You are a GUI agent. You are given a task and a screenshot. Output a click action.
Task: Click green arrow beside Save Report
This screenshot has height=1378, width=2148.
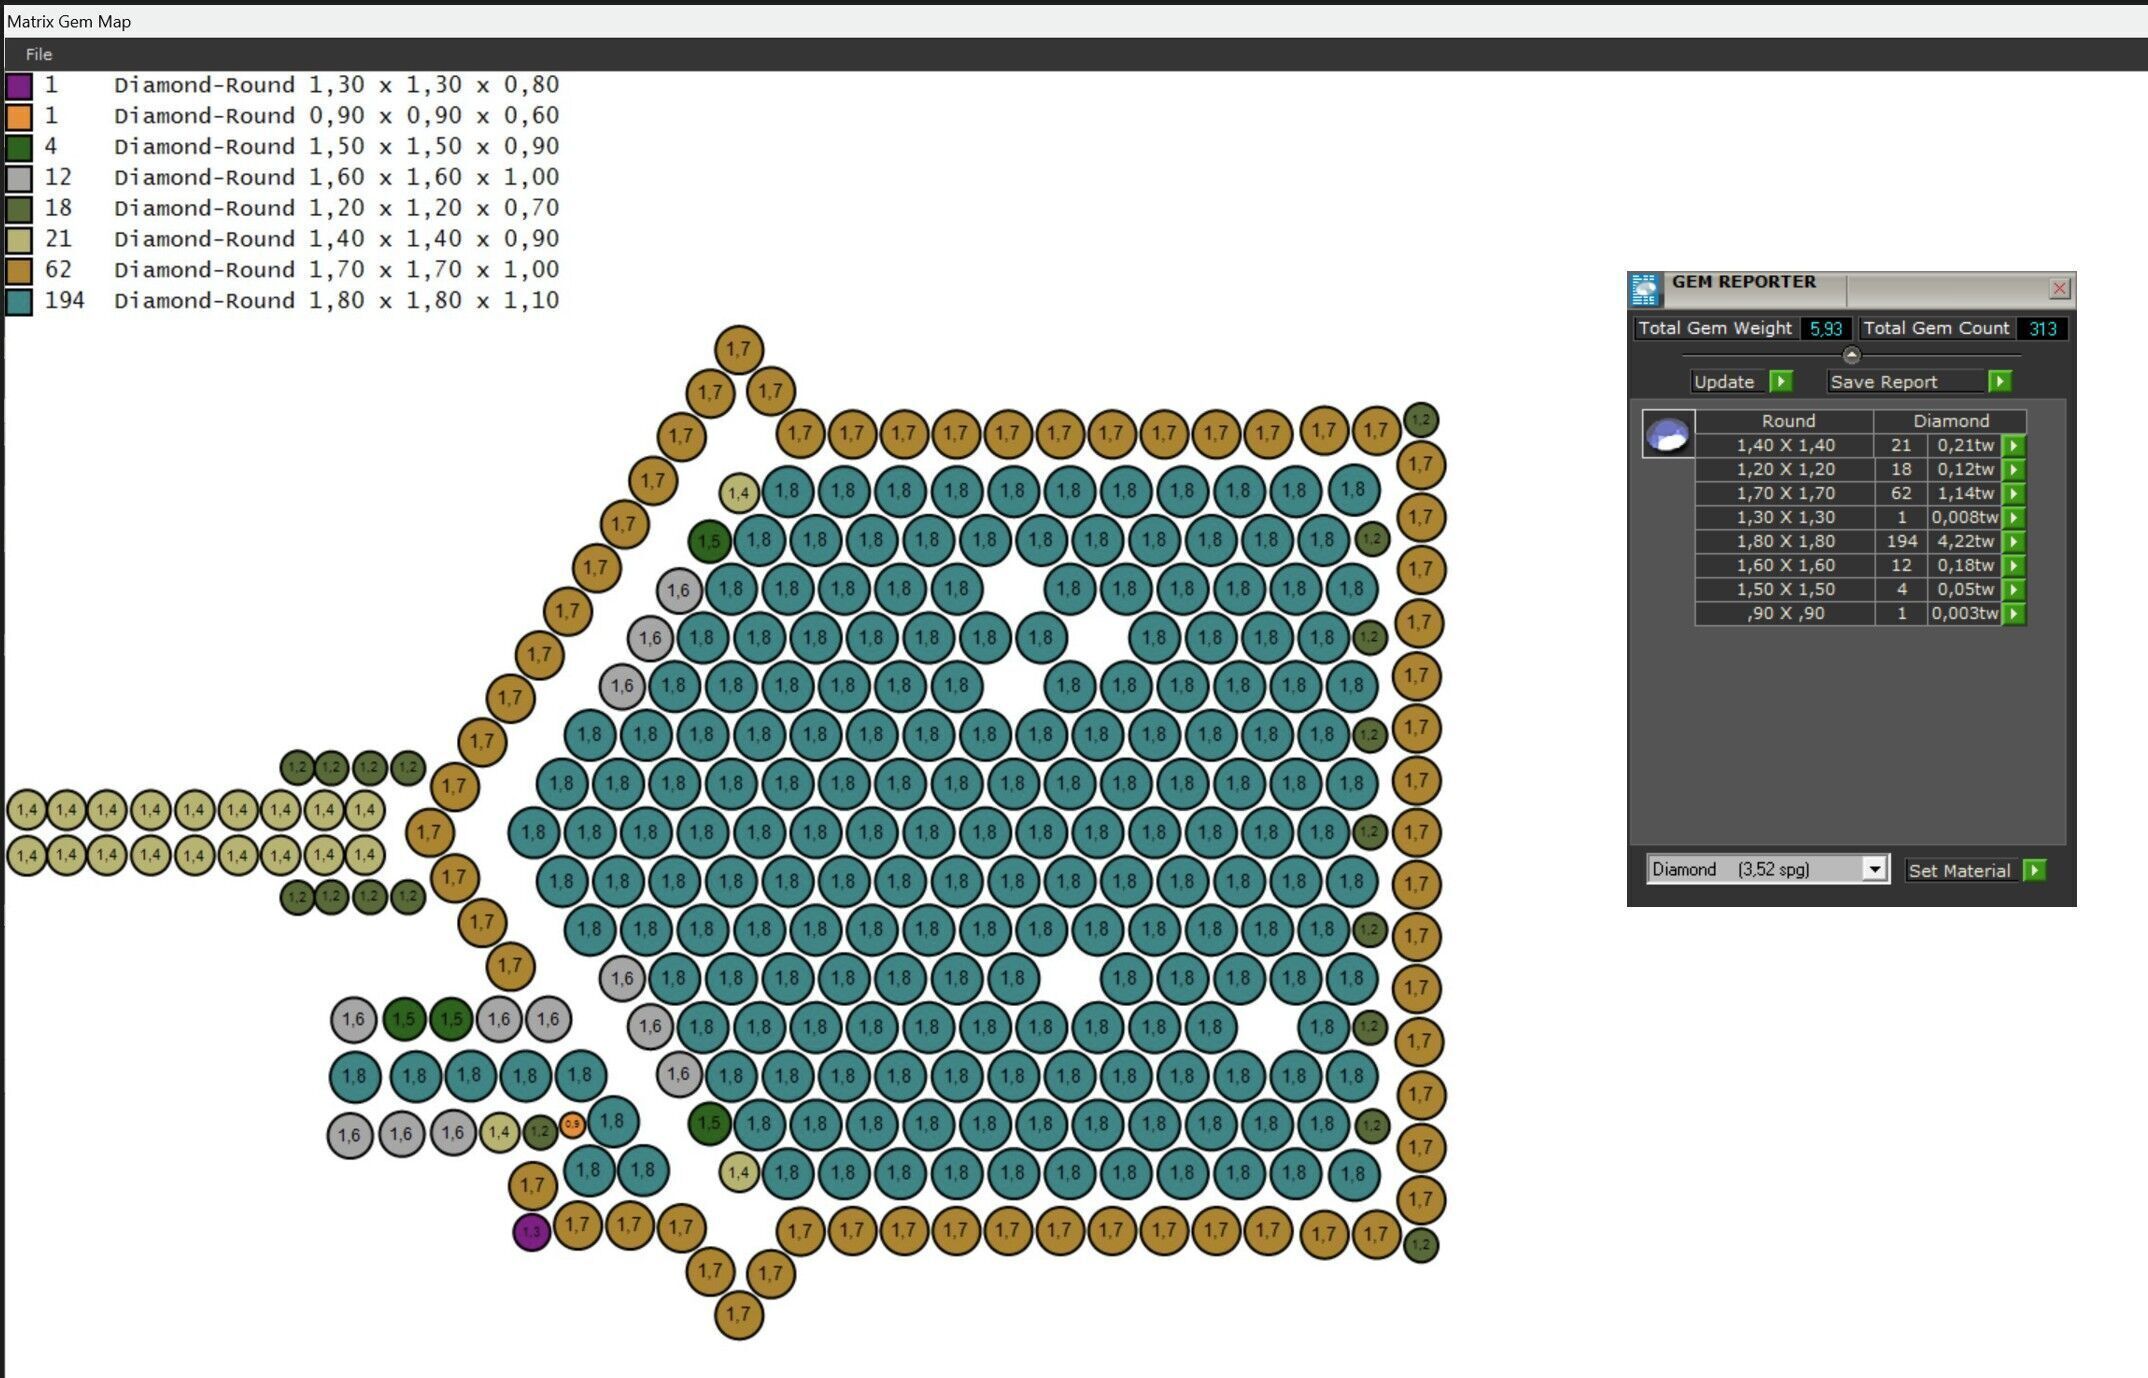click(2000, 382)
